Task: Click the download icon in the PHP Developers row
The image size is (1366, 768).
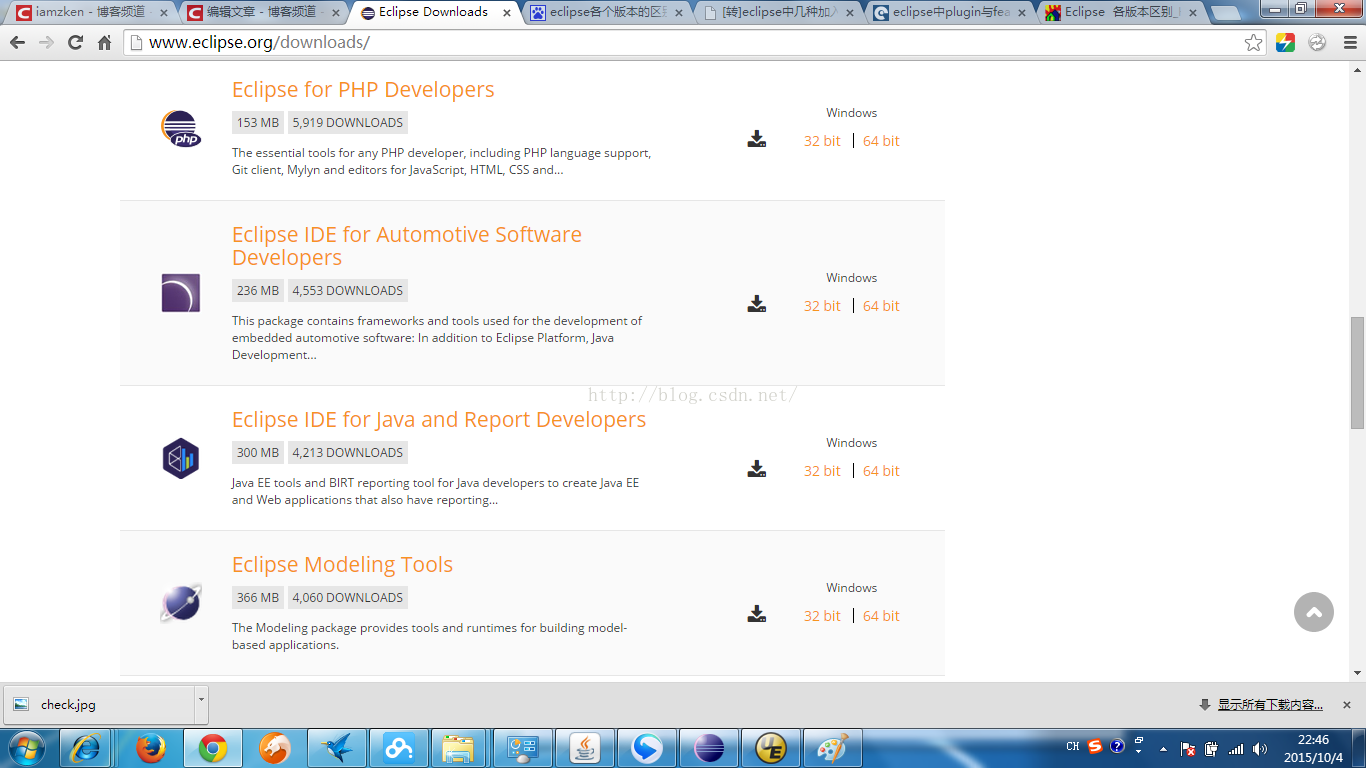Action: pyautogui.click(x=757, y=139)
